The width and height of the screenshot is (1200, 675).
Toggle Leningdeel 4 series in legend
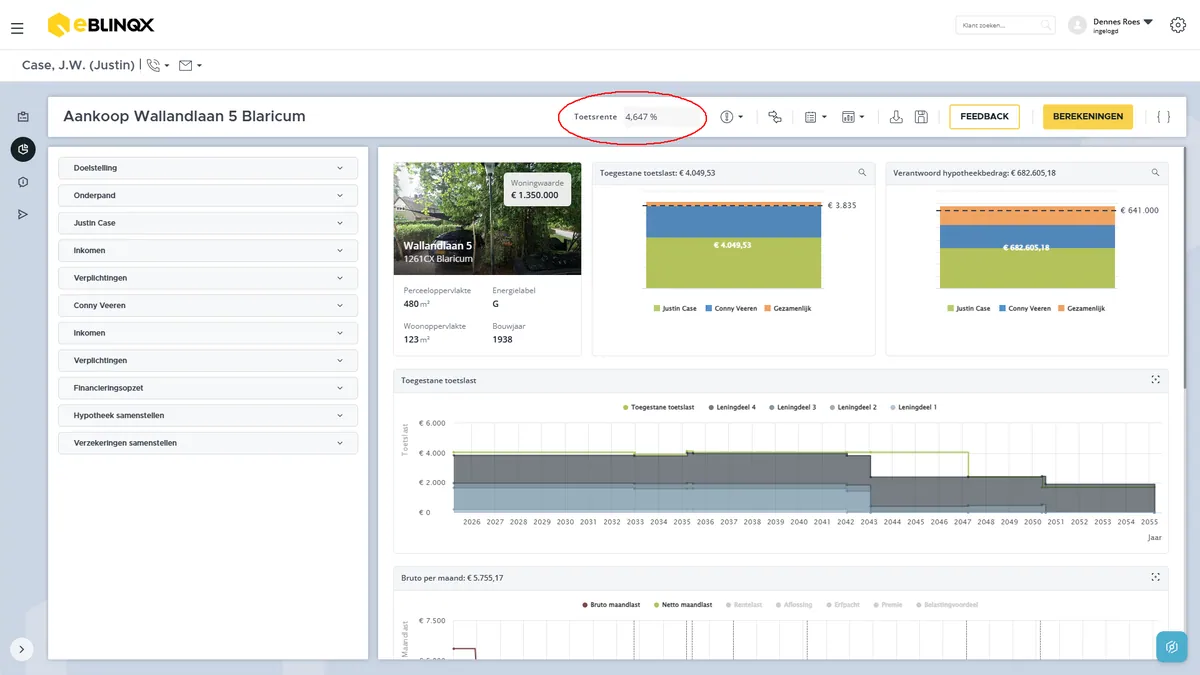732,407
